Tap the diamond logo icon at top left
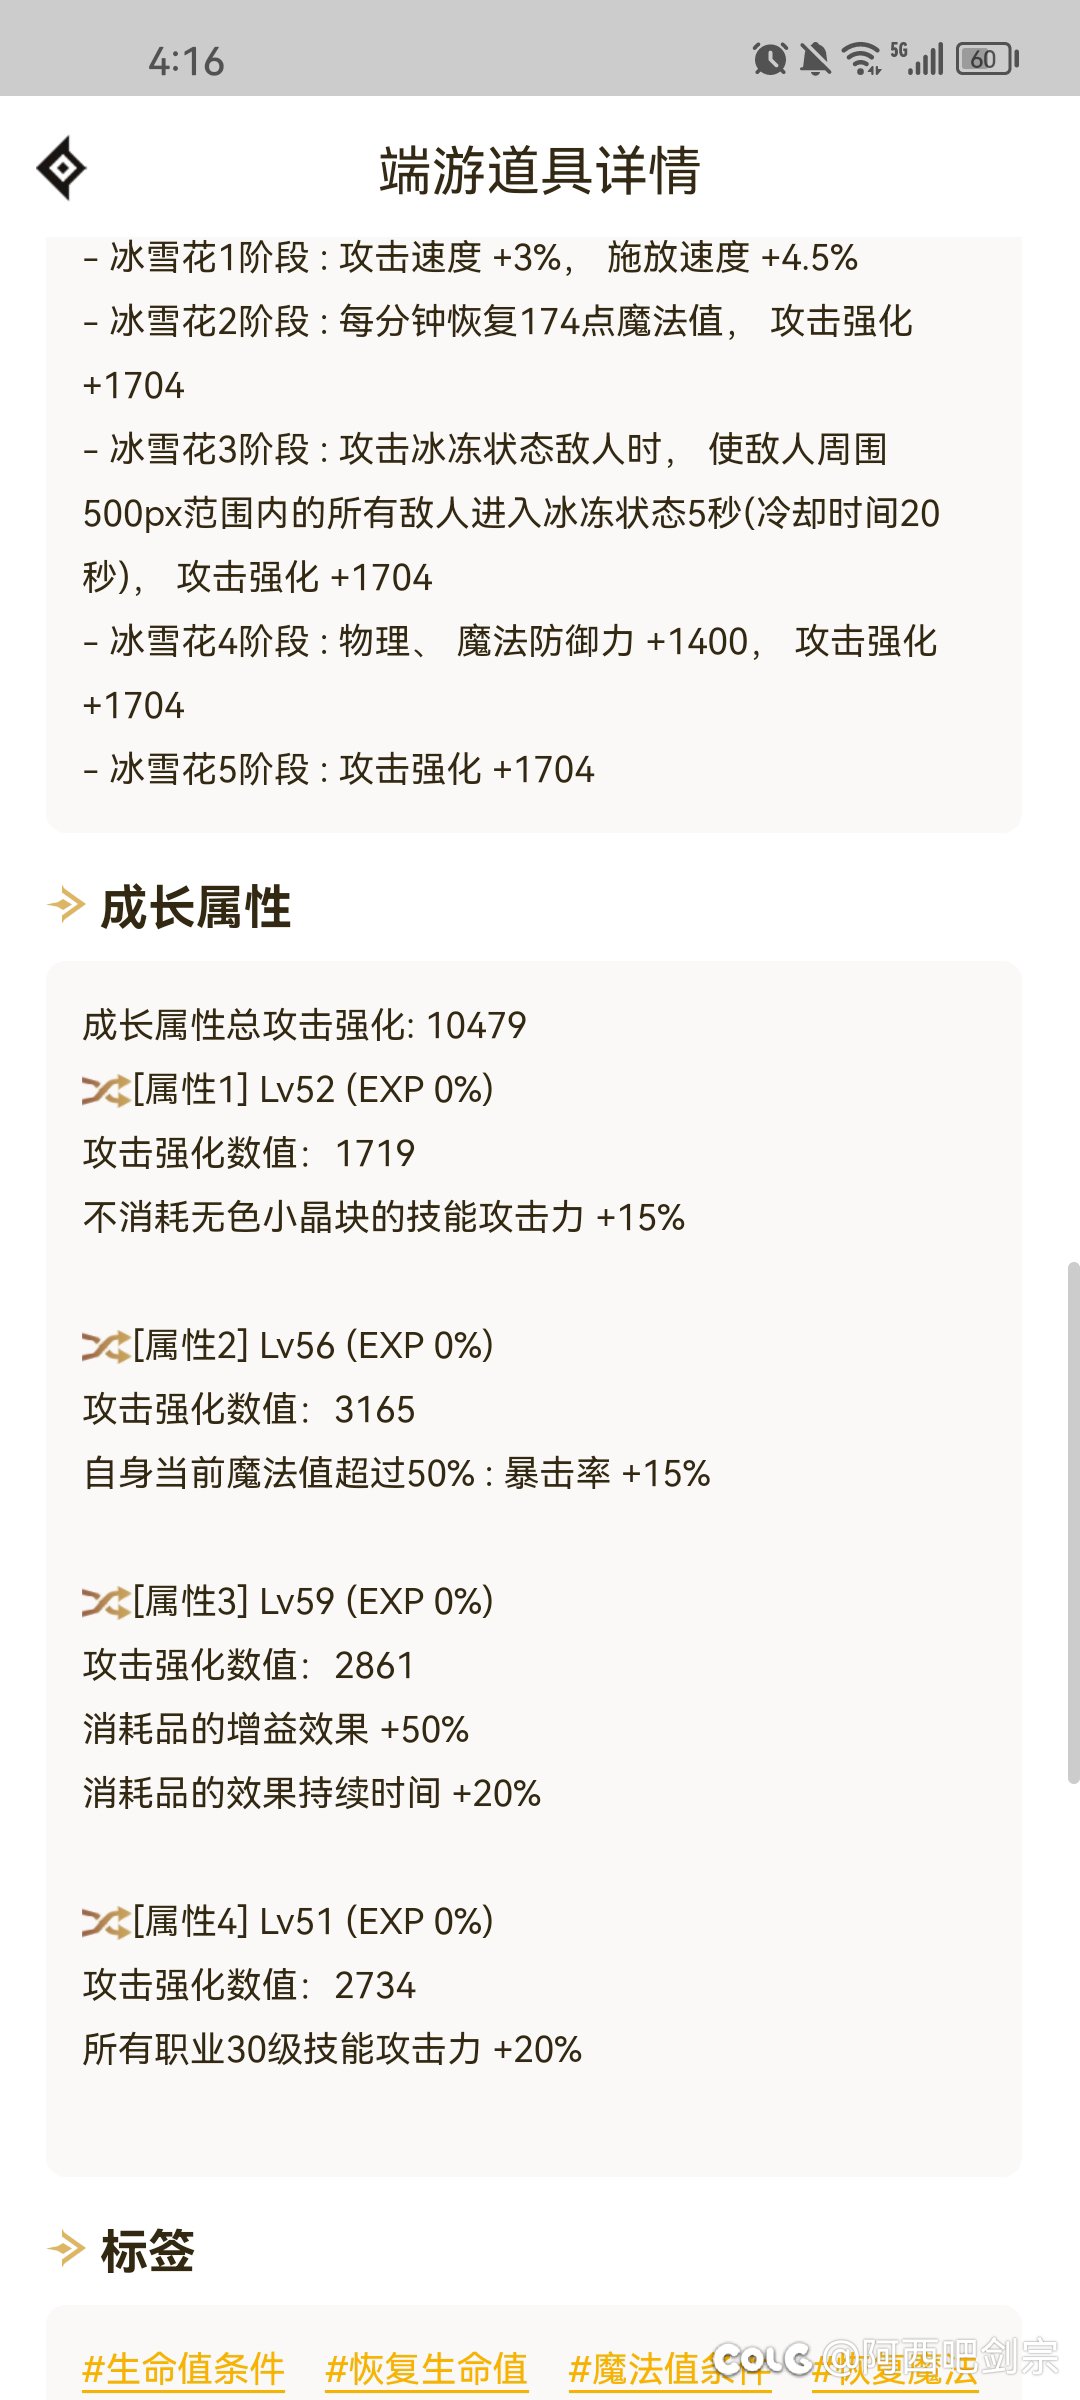Screen dimensions: 1080x2400 pos(62,168)
